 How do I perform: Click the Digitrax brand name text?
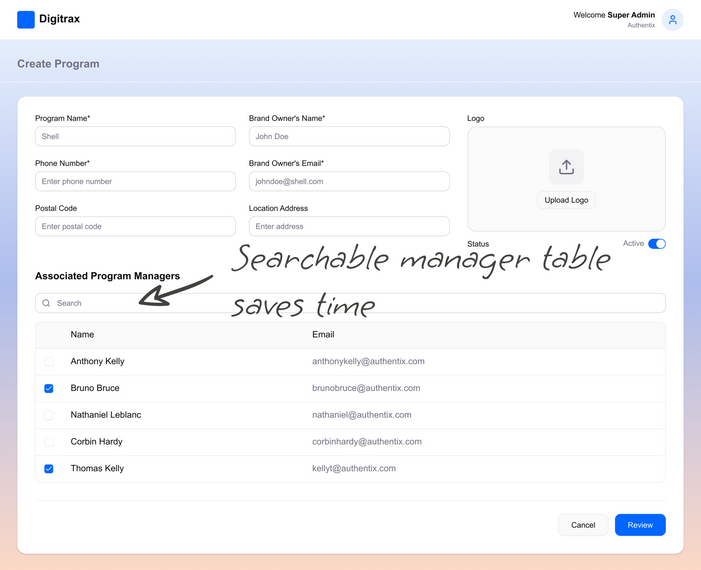tap(59, 19)
